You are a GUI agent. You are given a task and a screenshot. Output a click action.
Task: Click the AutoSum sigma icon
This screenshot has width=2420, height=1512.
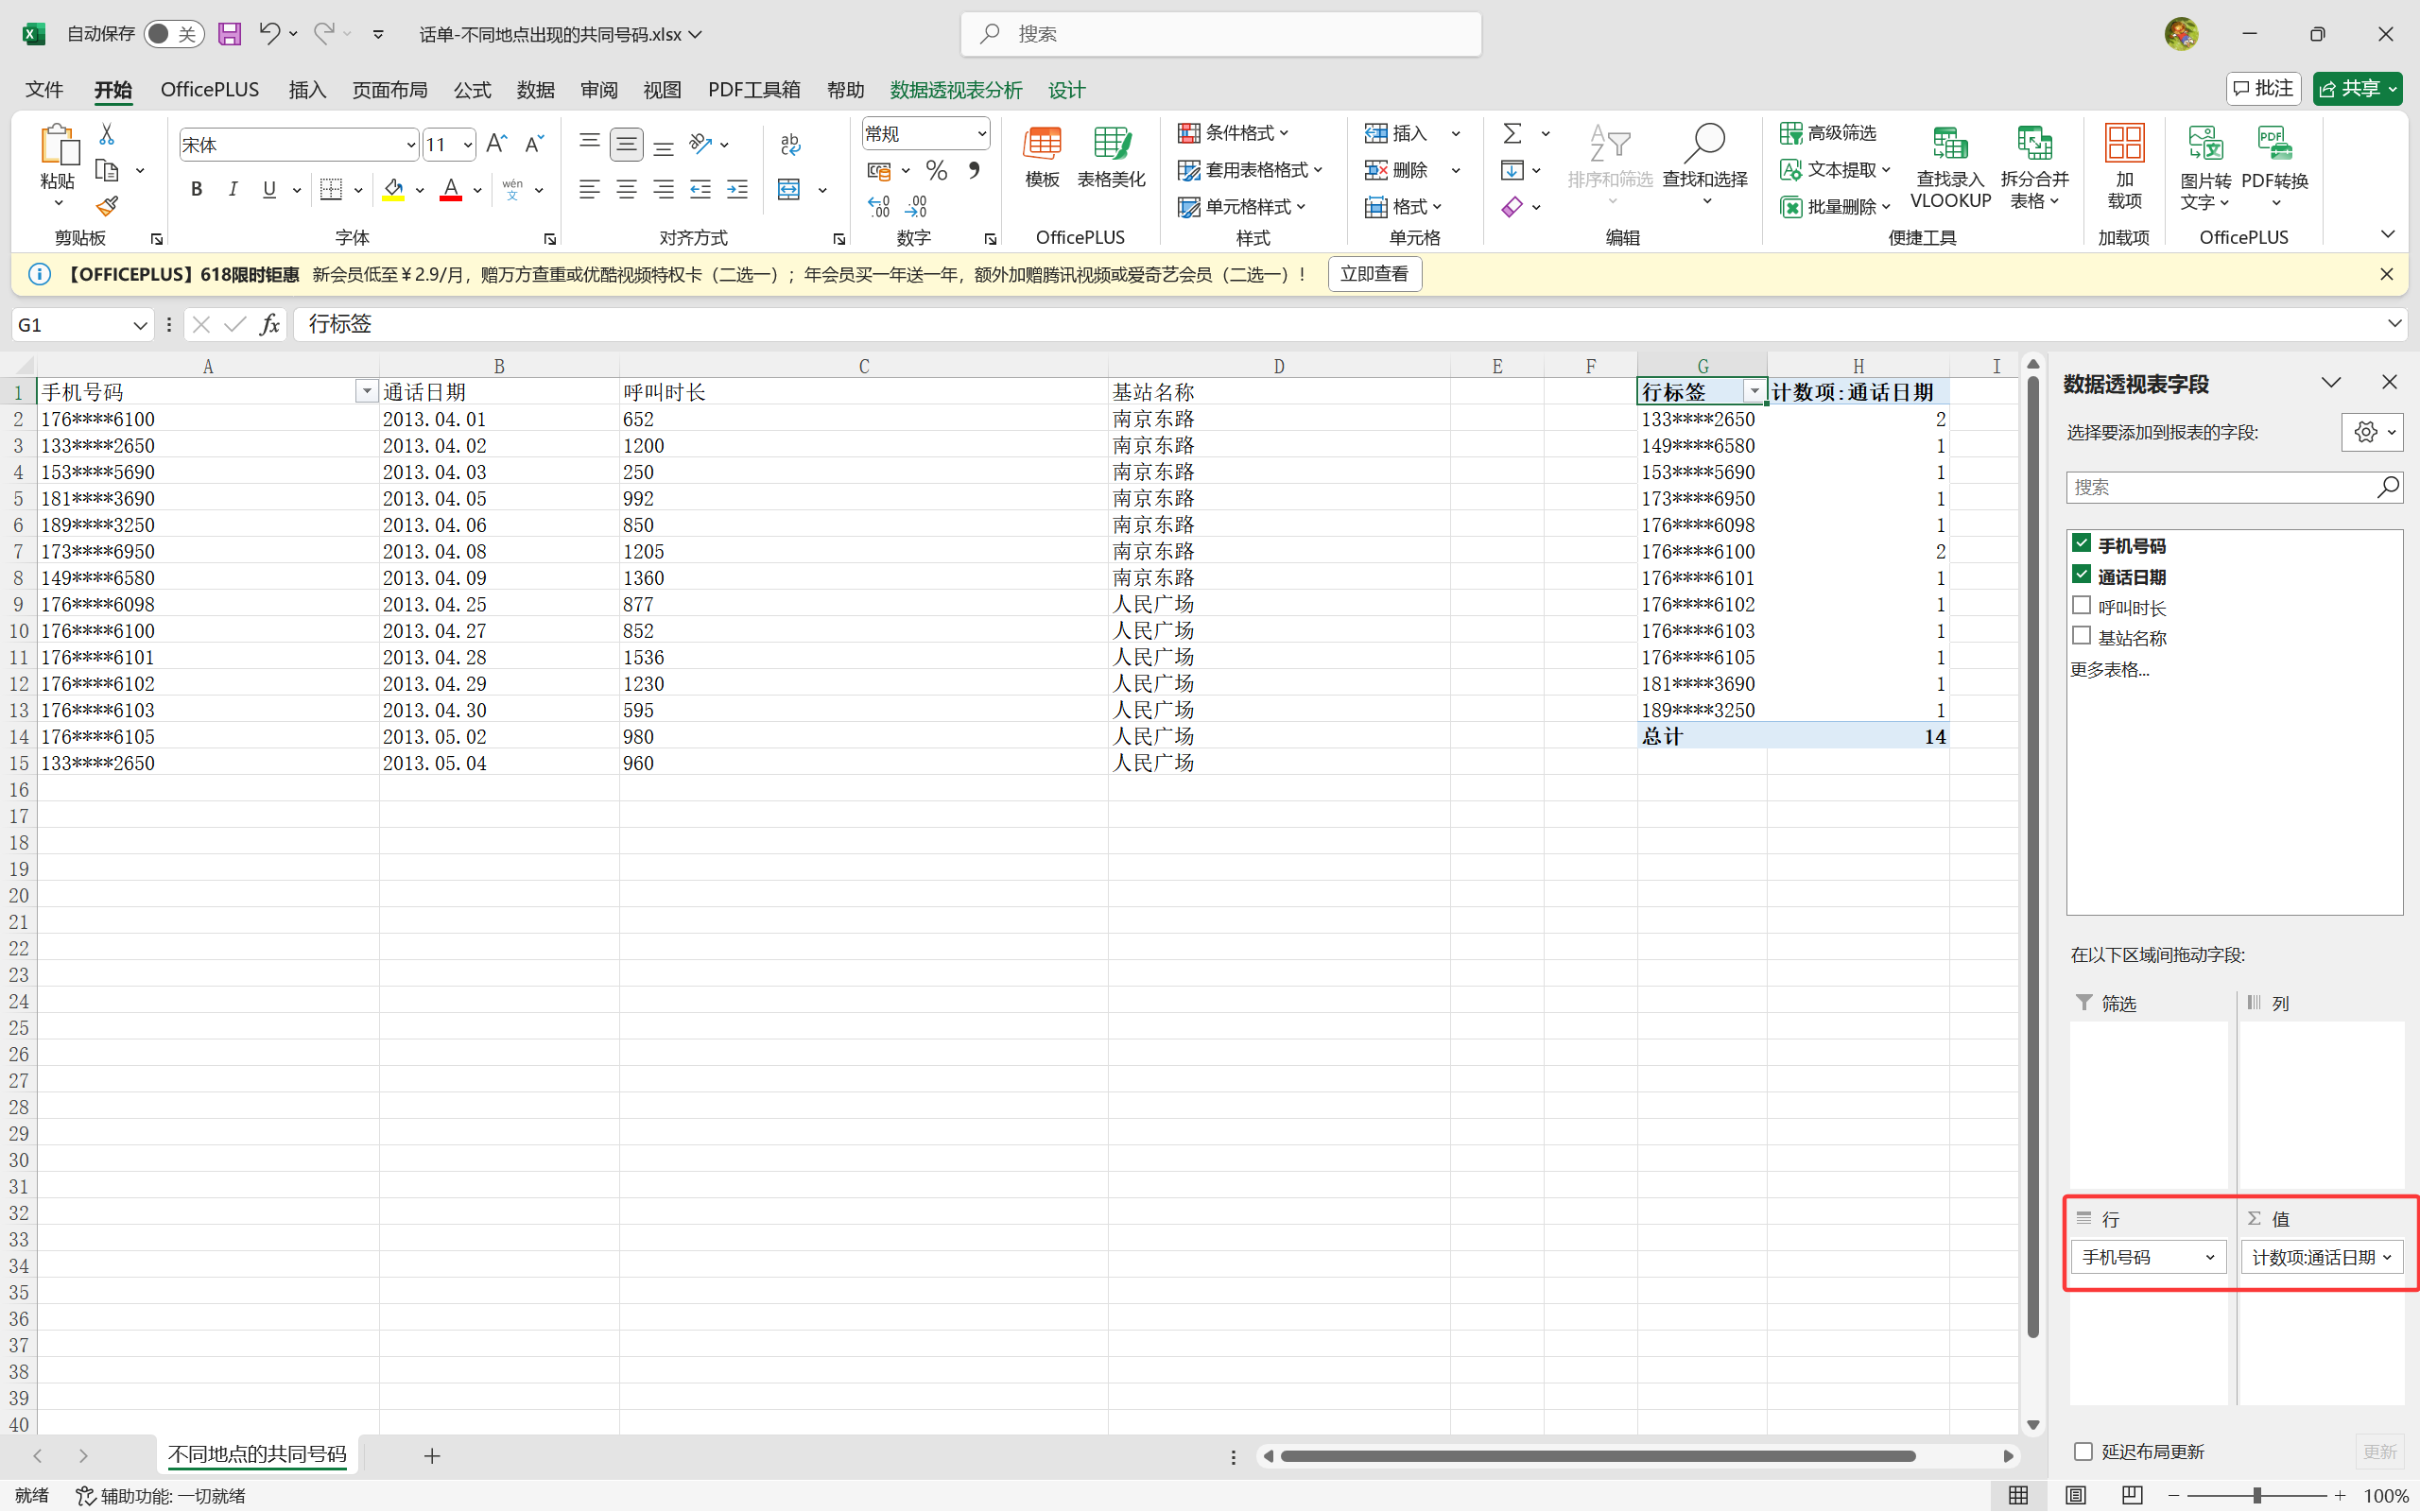tap(1512, 133)
